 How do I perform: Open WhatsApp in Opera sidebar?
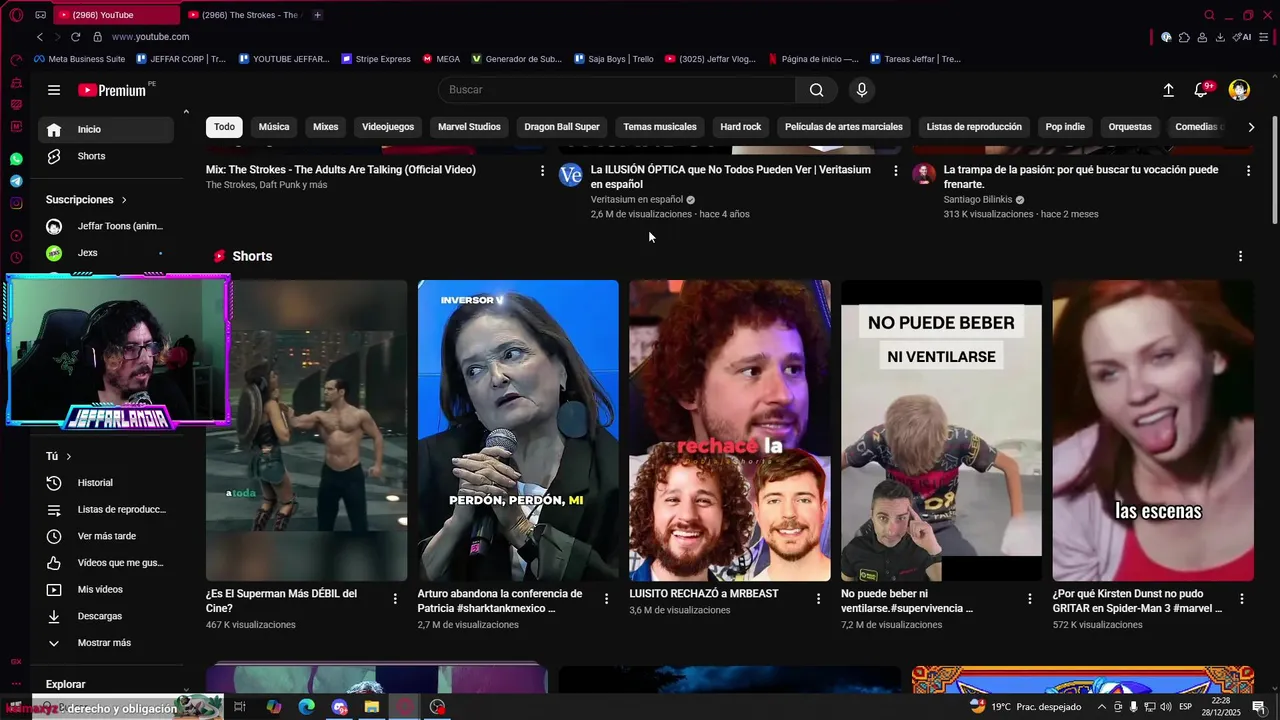coord(16,159)
